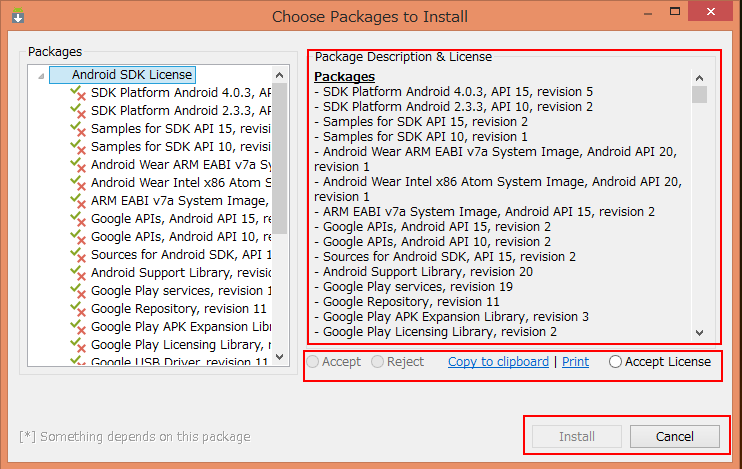Select the Accept radio button
The width and height of the screenshot is (742, 469).
click(x=312, y=362)
